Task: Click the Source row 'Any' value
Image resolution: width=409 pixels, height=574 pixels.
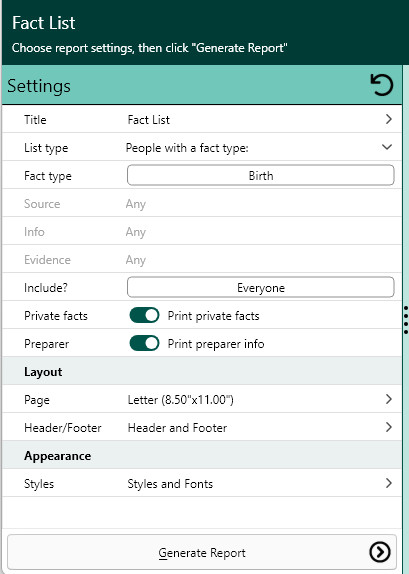Action: point(136,204)
